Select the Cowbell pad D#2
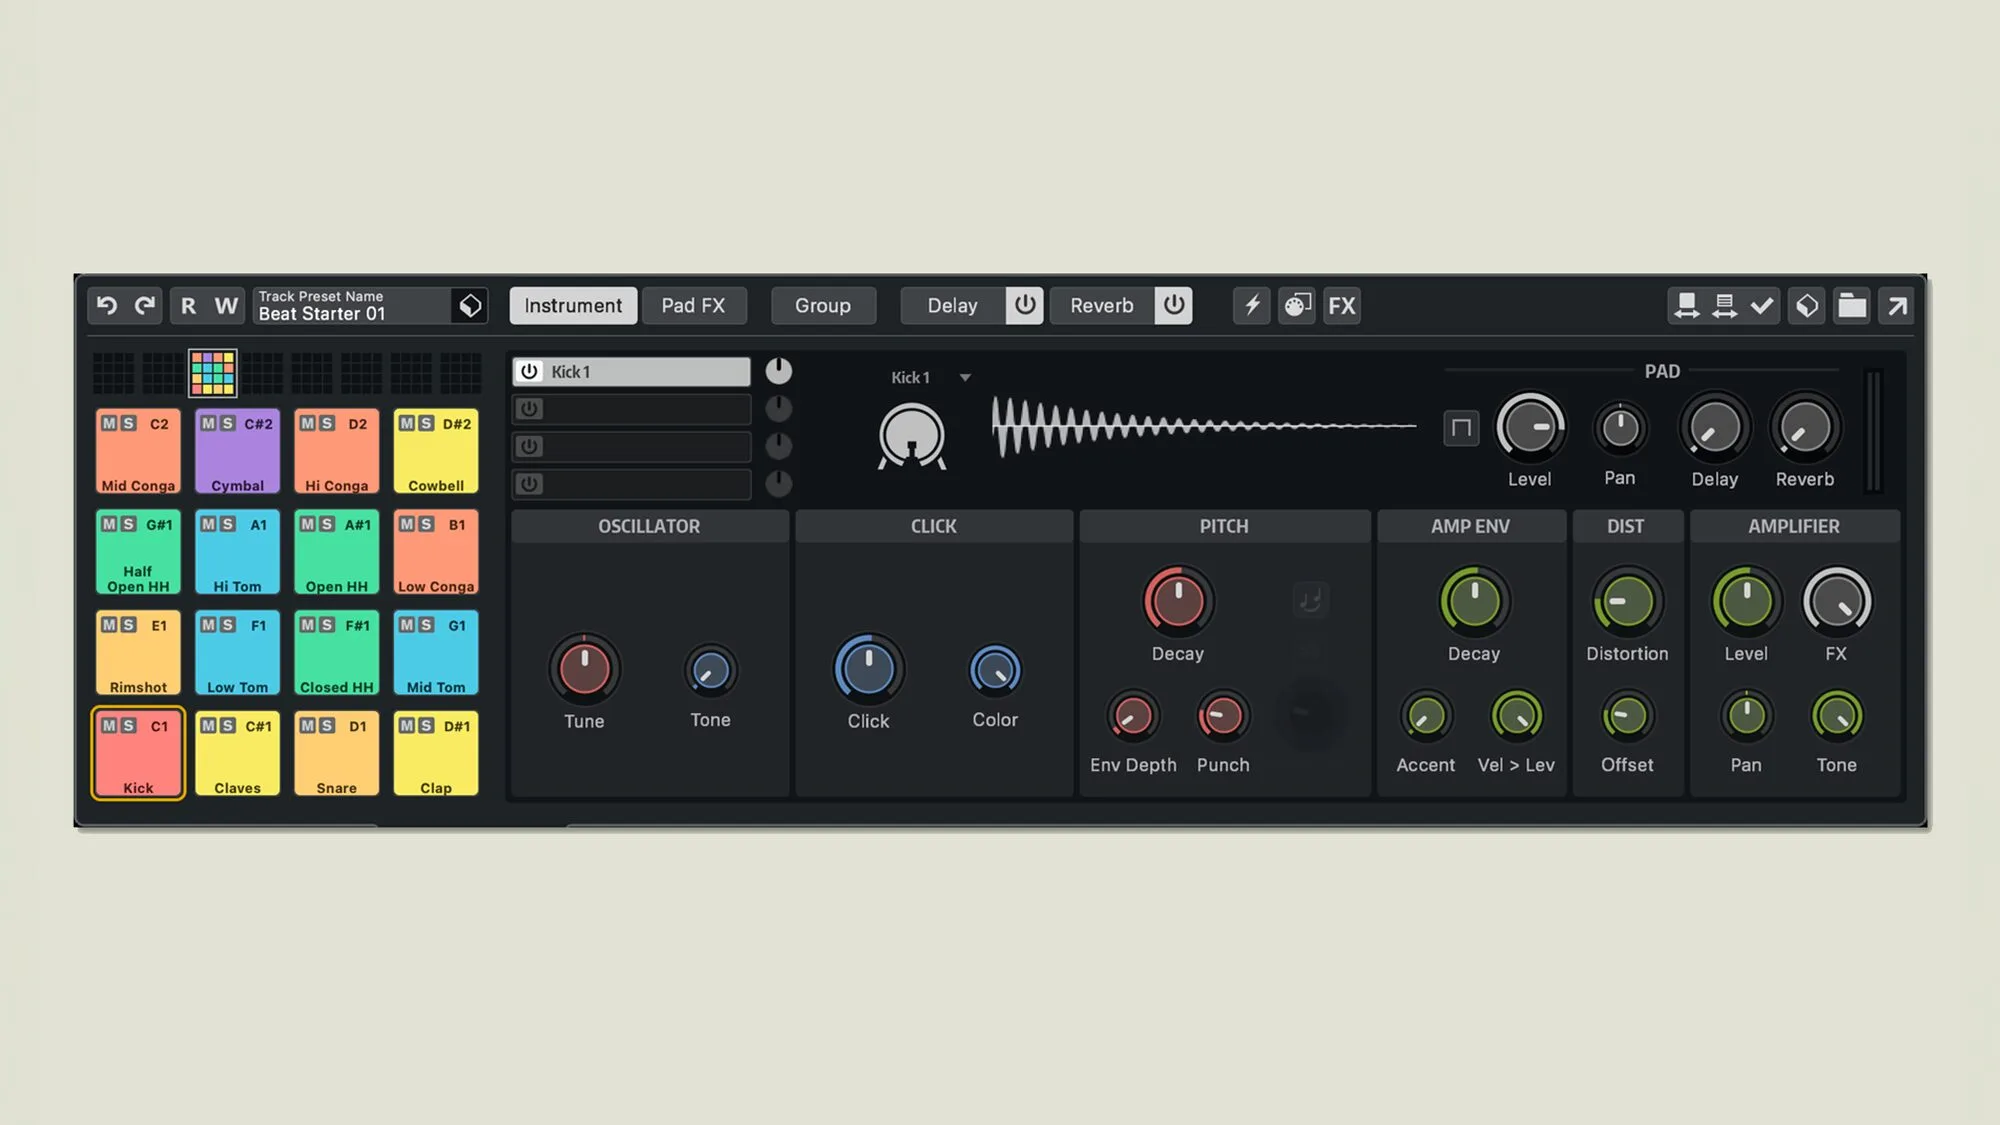 [436, 452]
